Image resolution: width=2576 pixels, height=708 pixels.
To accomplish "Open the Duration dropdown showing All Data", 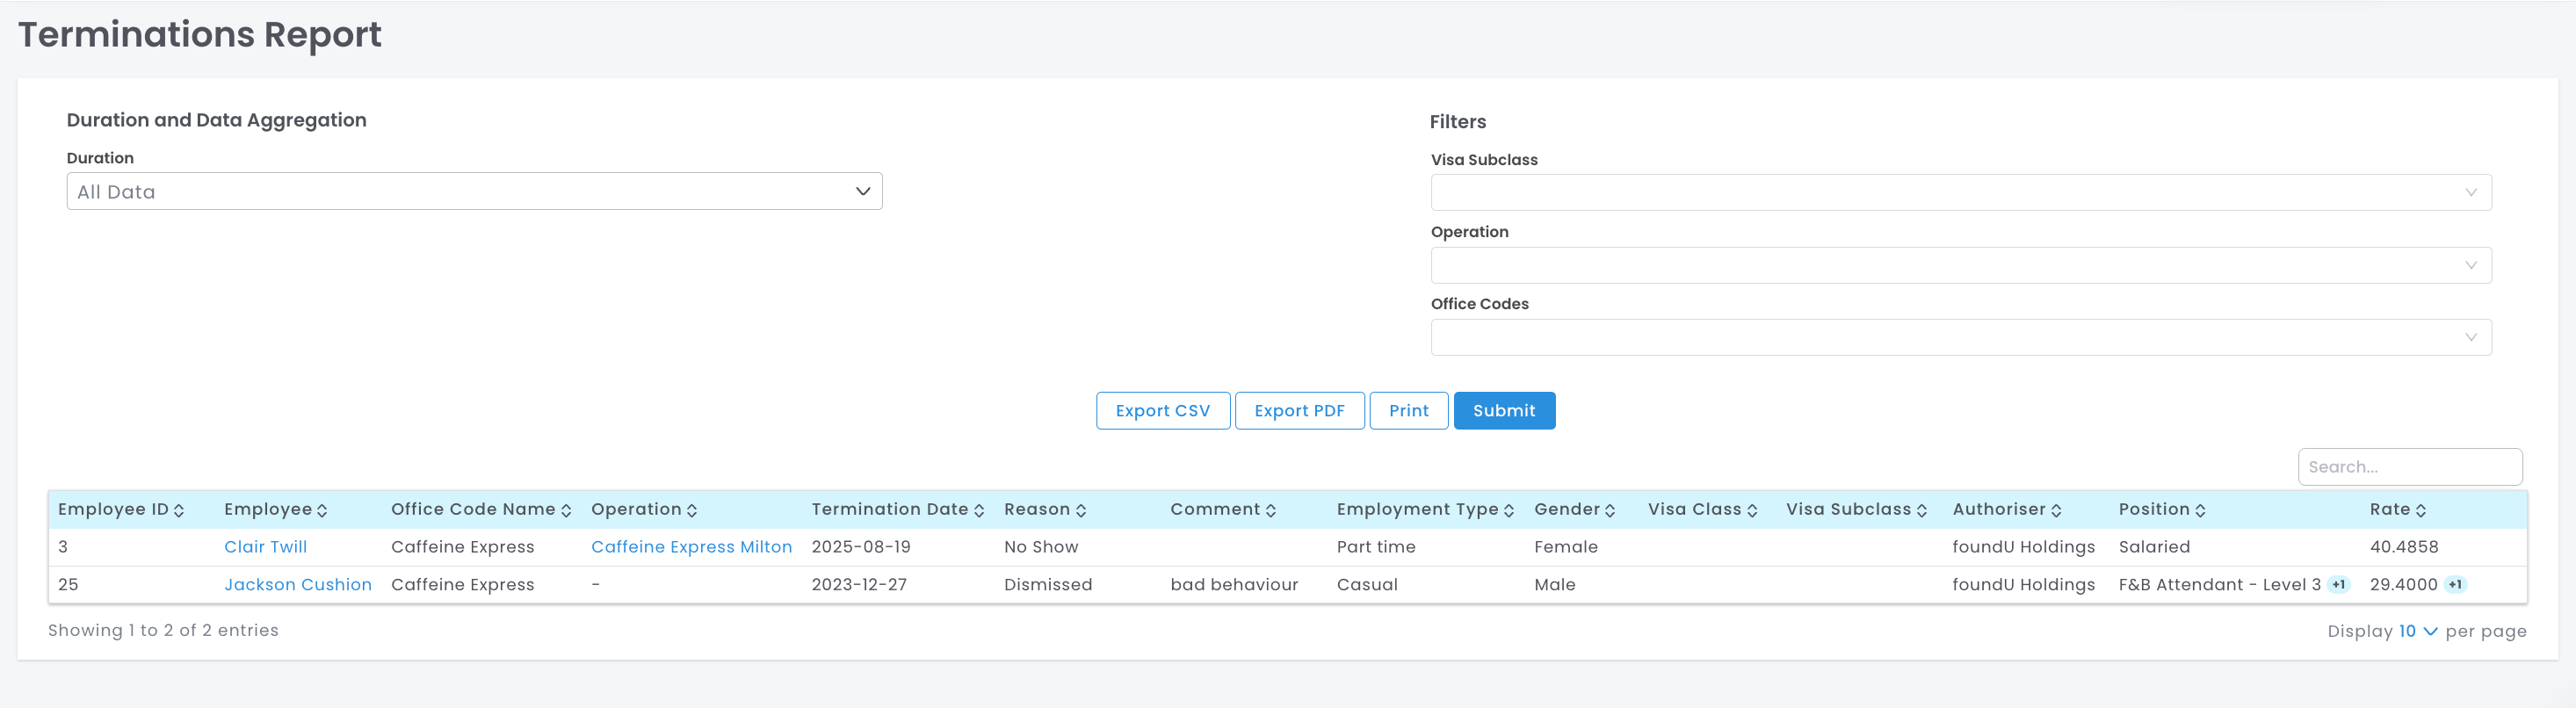I will [x=474, y=191].
